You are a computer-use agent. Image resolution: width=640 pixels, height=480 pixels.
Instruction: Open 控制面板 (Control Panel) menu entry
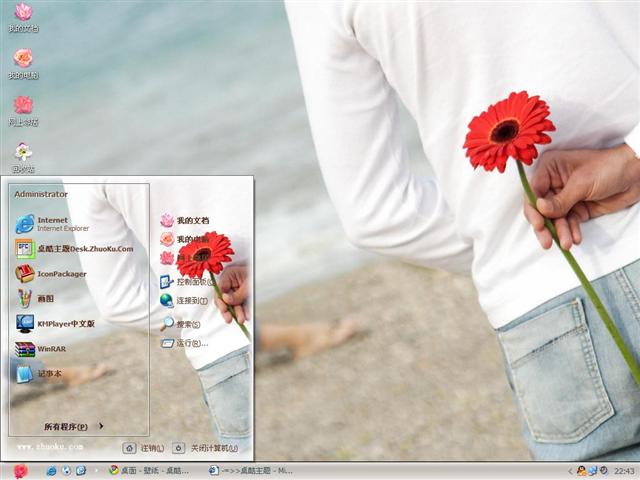190,282
